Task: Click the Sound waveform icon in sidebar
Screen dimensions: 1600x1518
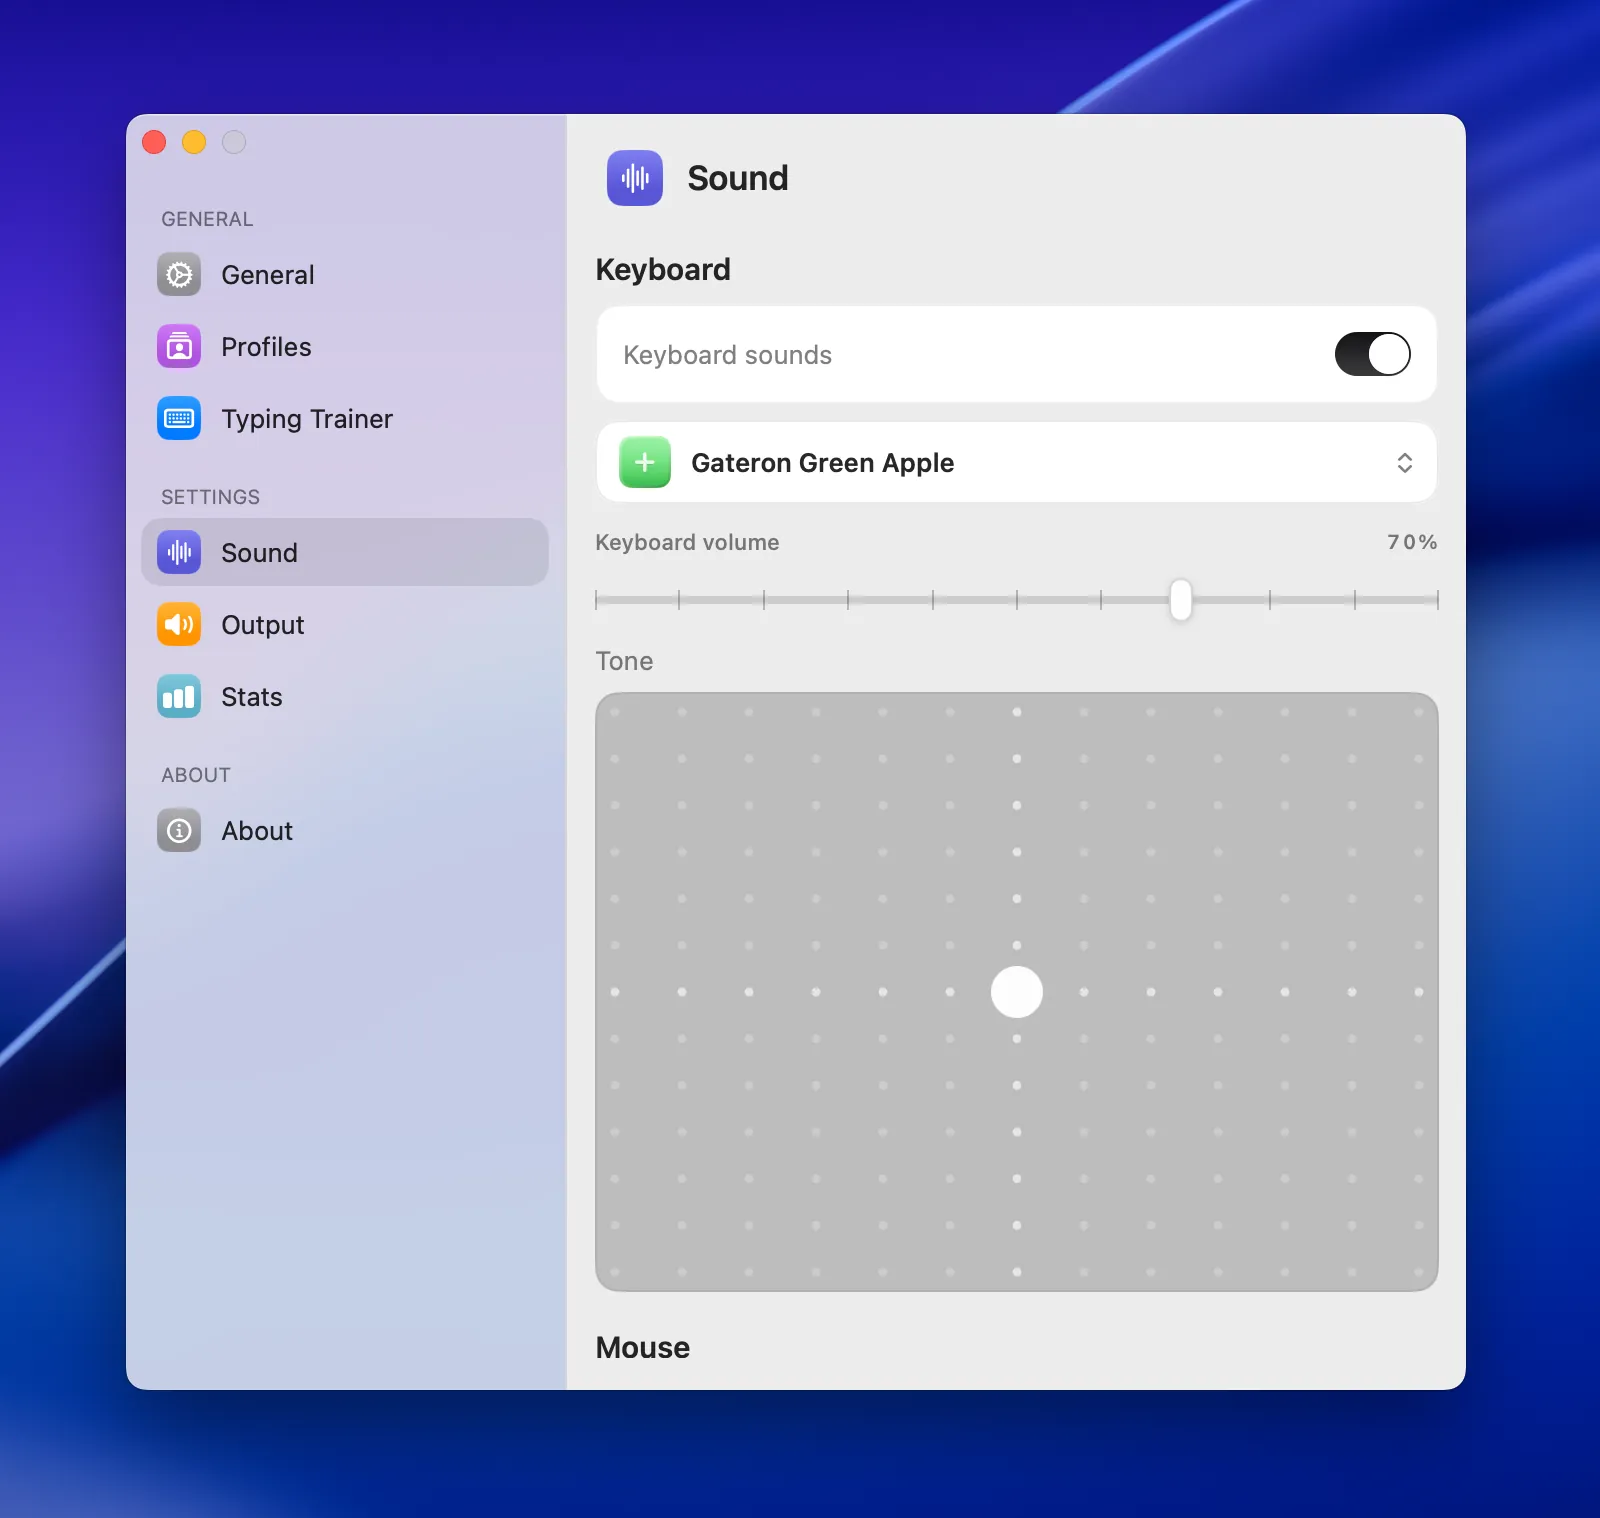Action: [179, 553]
